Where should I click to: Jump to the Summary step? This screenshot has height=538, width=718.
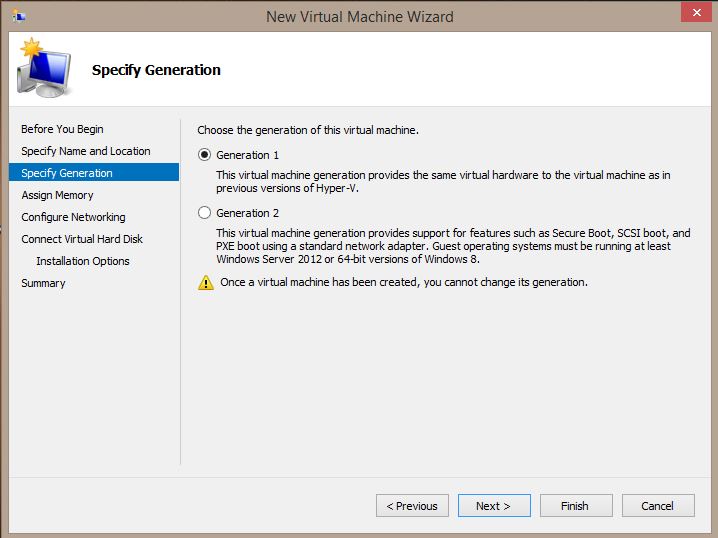tap(43, 283)
